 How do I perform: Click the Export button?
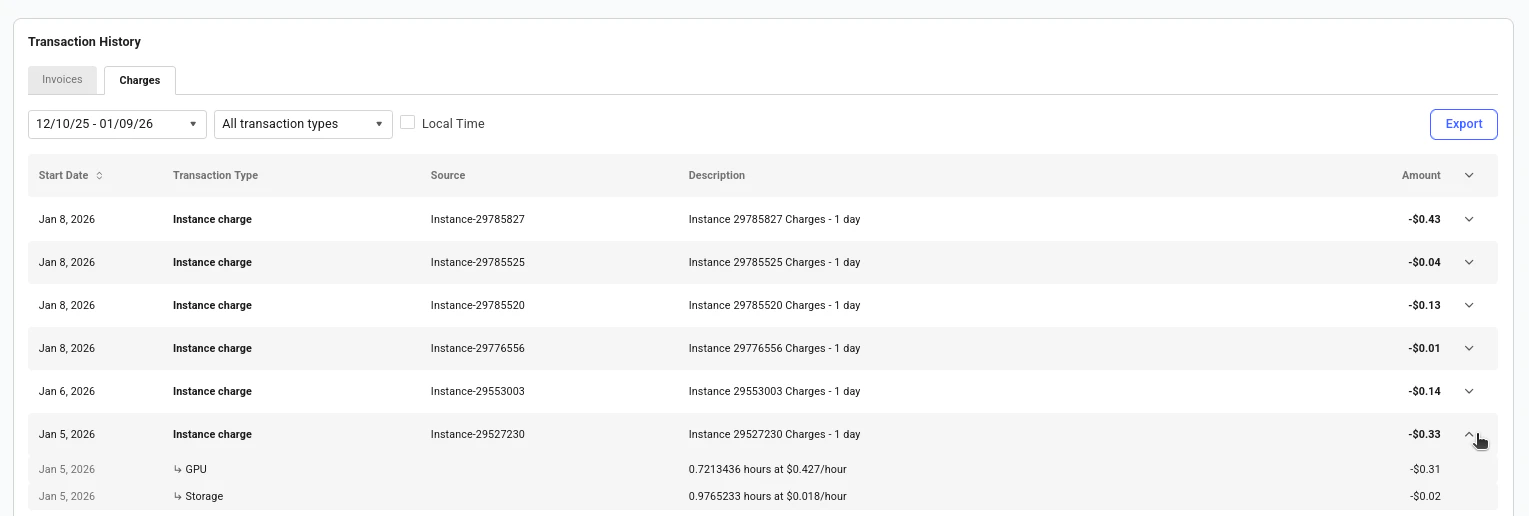1464,124
